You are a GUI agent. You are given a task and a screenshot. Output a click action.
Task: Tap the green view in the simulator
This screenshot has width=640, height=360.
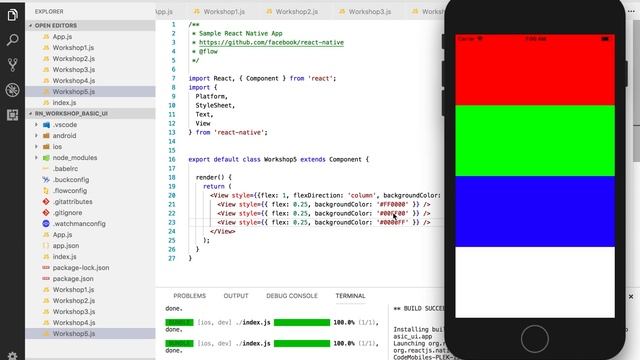click(535, 141)
